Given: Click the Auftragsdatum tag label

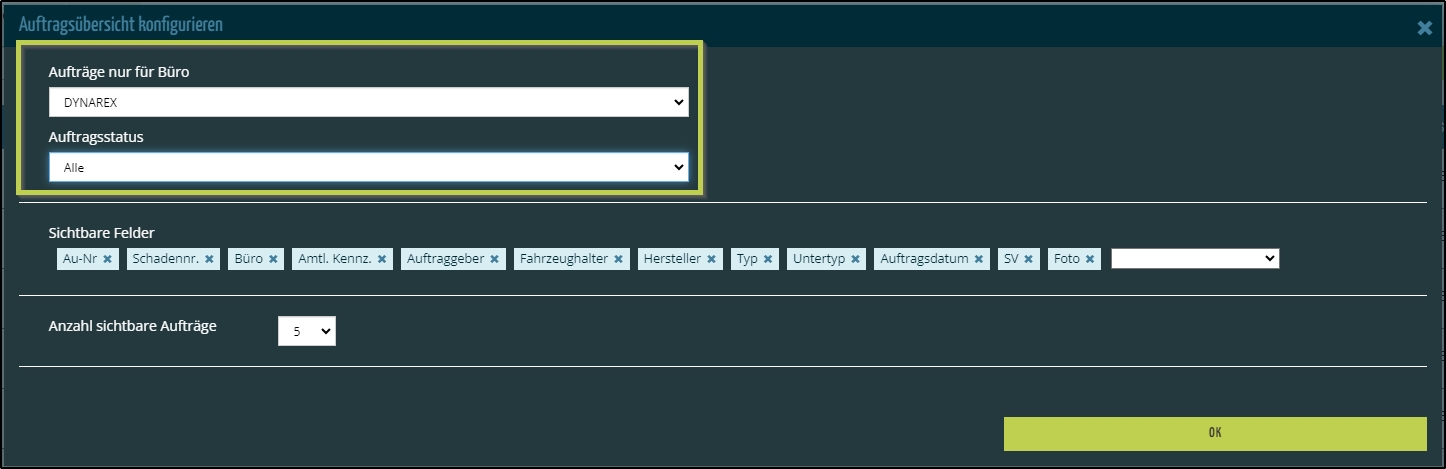Looking at the screenshot, I should click(924, 259).
